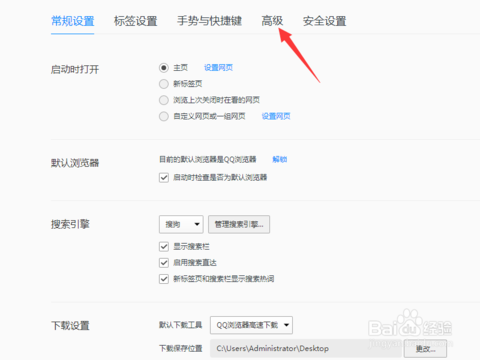Open the 搜狗 search engine dropdown
480x360 pixels.
(x=181, y=224)
